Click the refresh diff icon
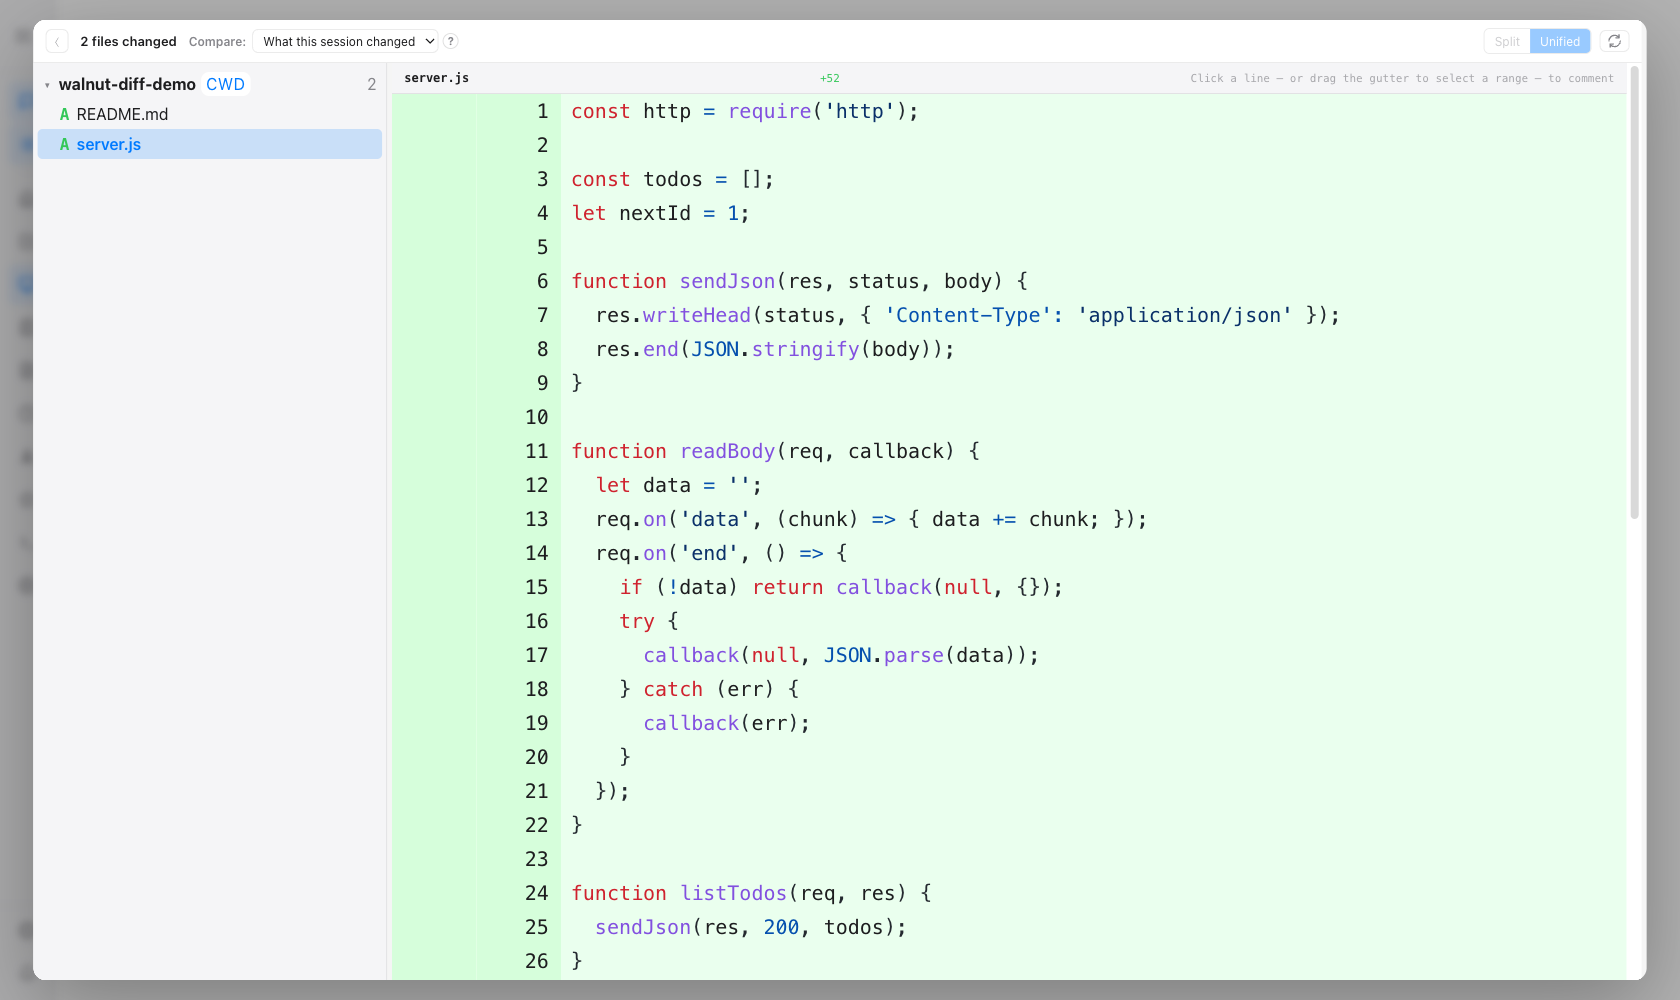The width and height of the screenshot is (1680, 1000). click(x=1614, y=41)
